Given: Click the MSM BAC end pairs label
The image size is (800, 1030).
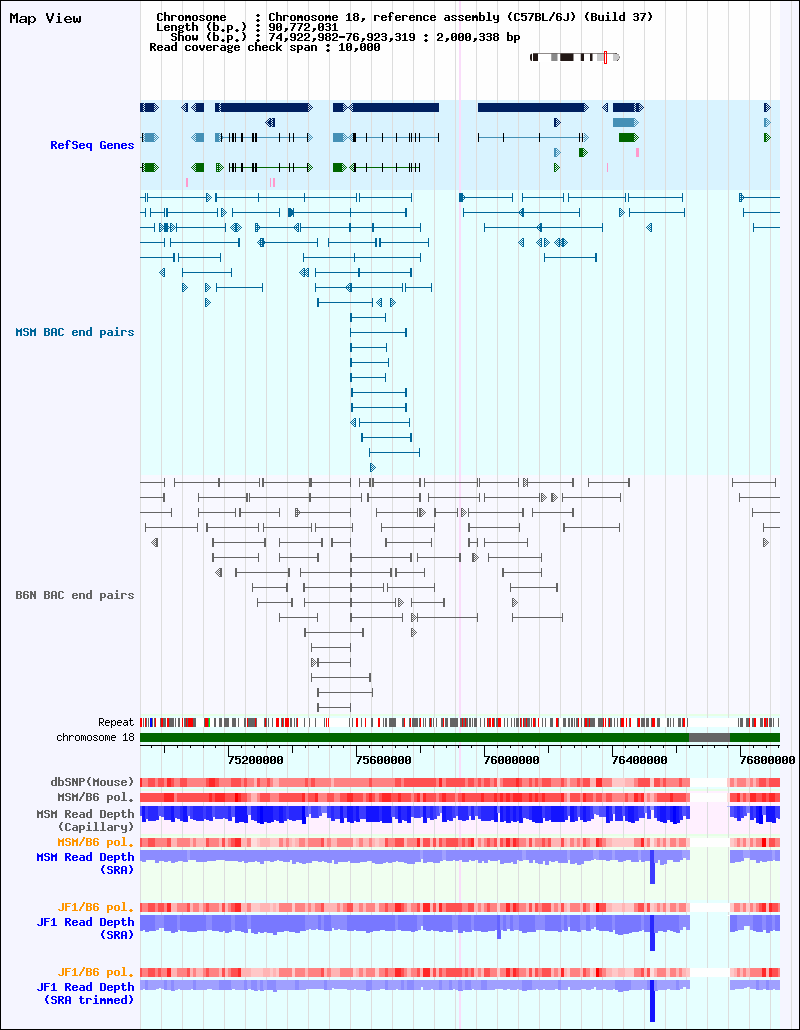Looking at the screenshot, I should click(75, 332).
